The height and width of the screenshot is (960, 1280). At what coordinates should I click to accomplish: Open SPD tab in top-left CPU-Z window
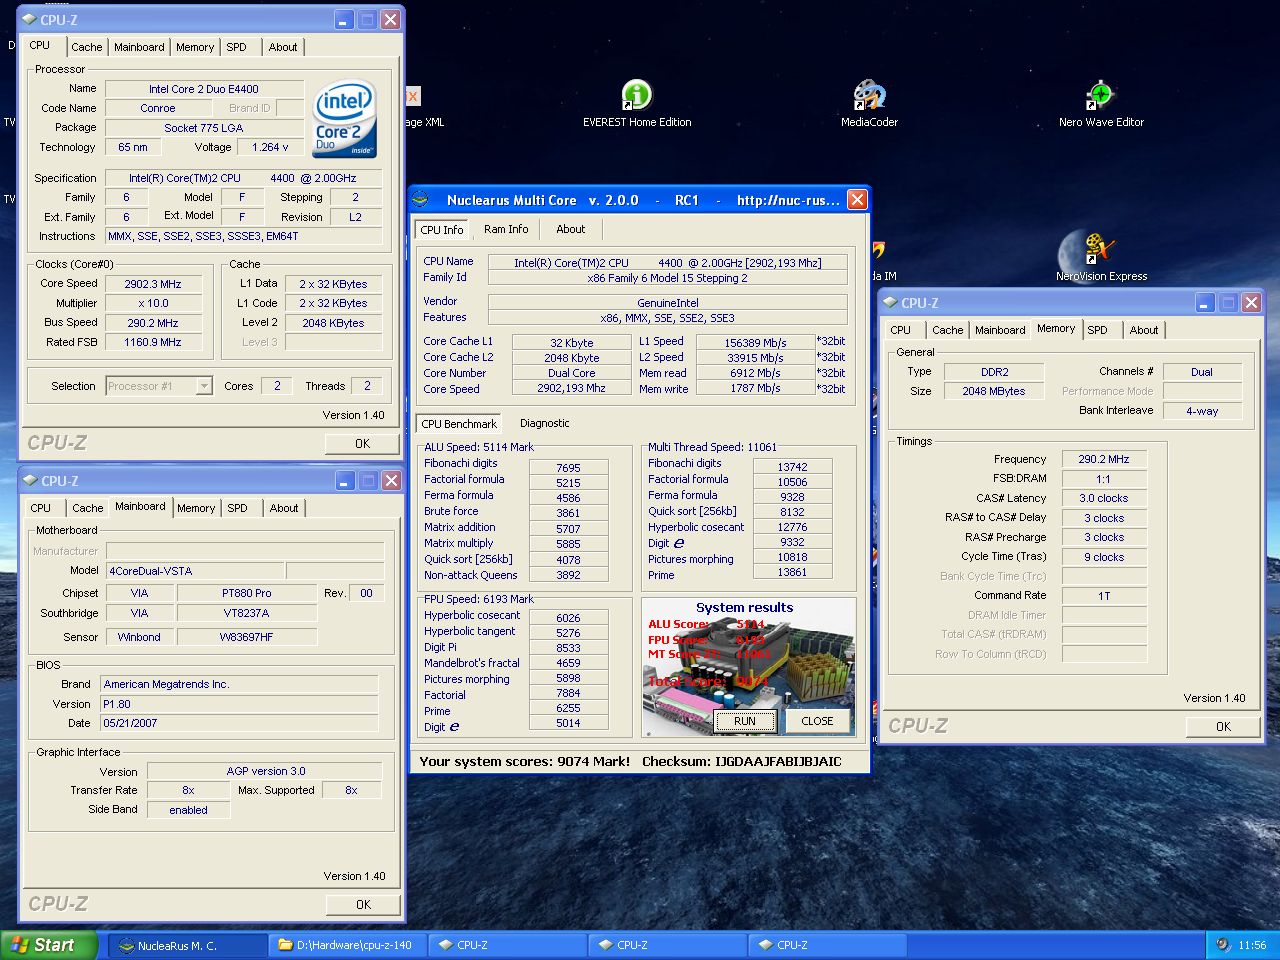click(x=236, y=47)
